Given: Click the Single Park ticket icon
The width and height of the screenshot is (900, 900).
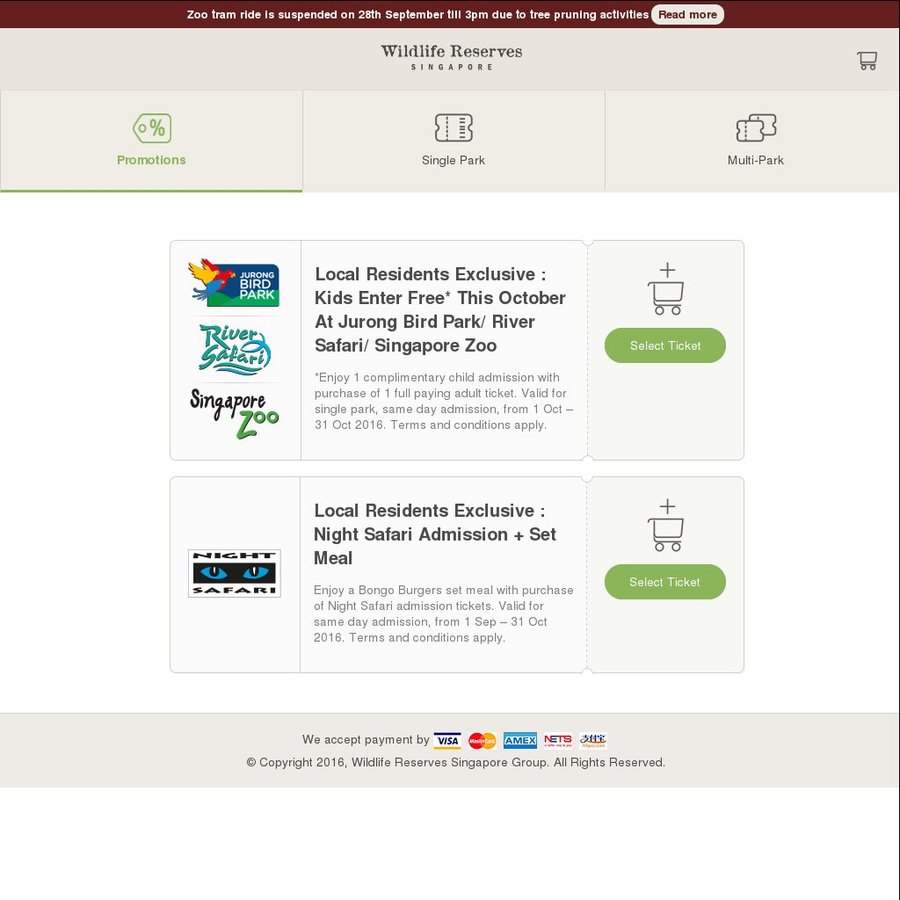Looking at the screenshot, I should click(x=453, y=127).
